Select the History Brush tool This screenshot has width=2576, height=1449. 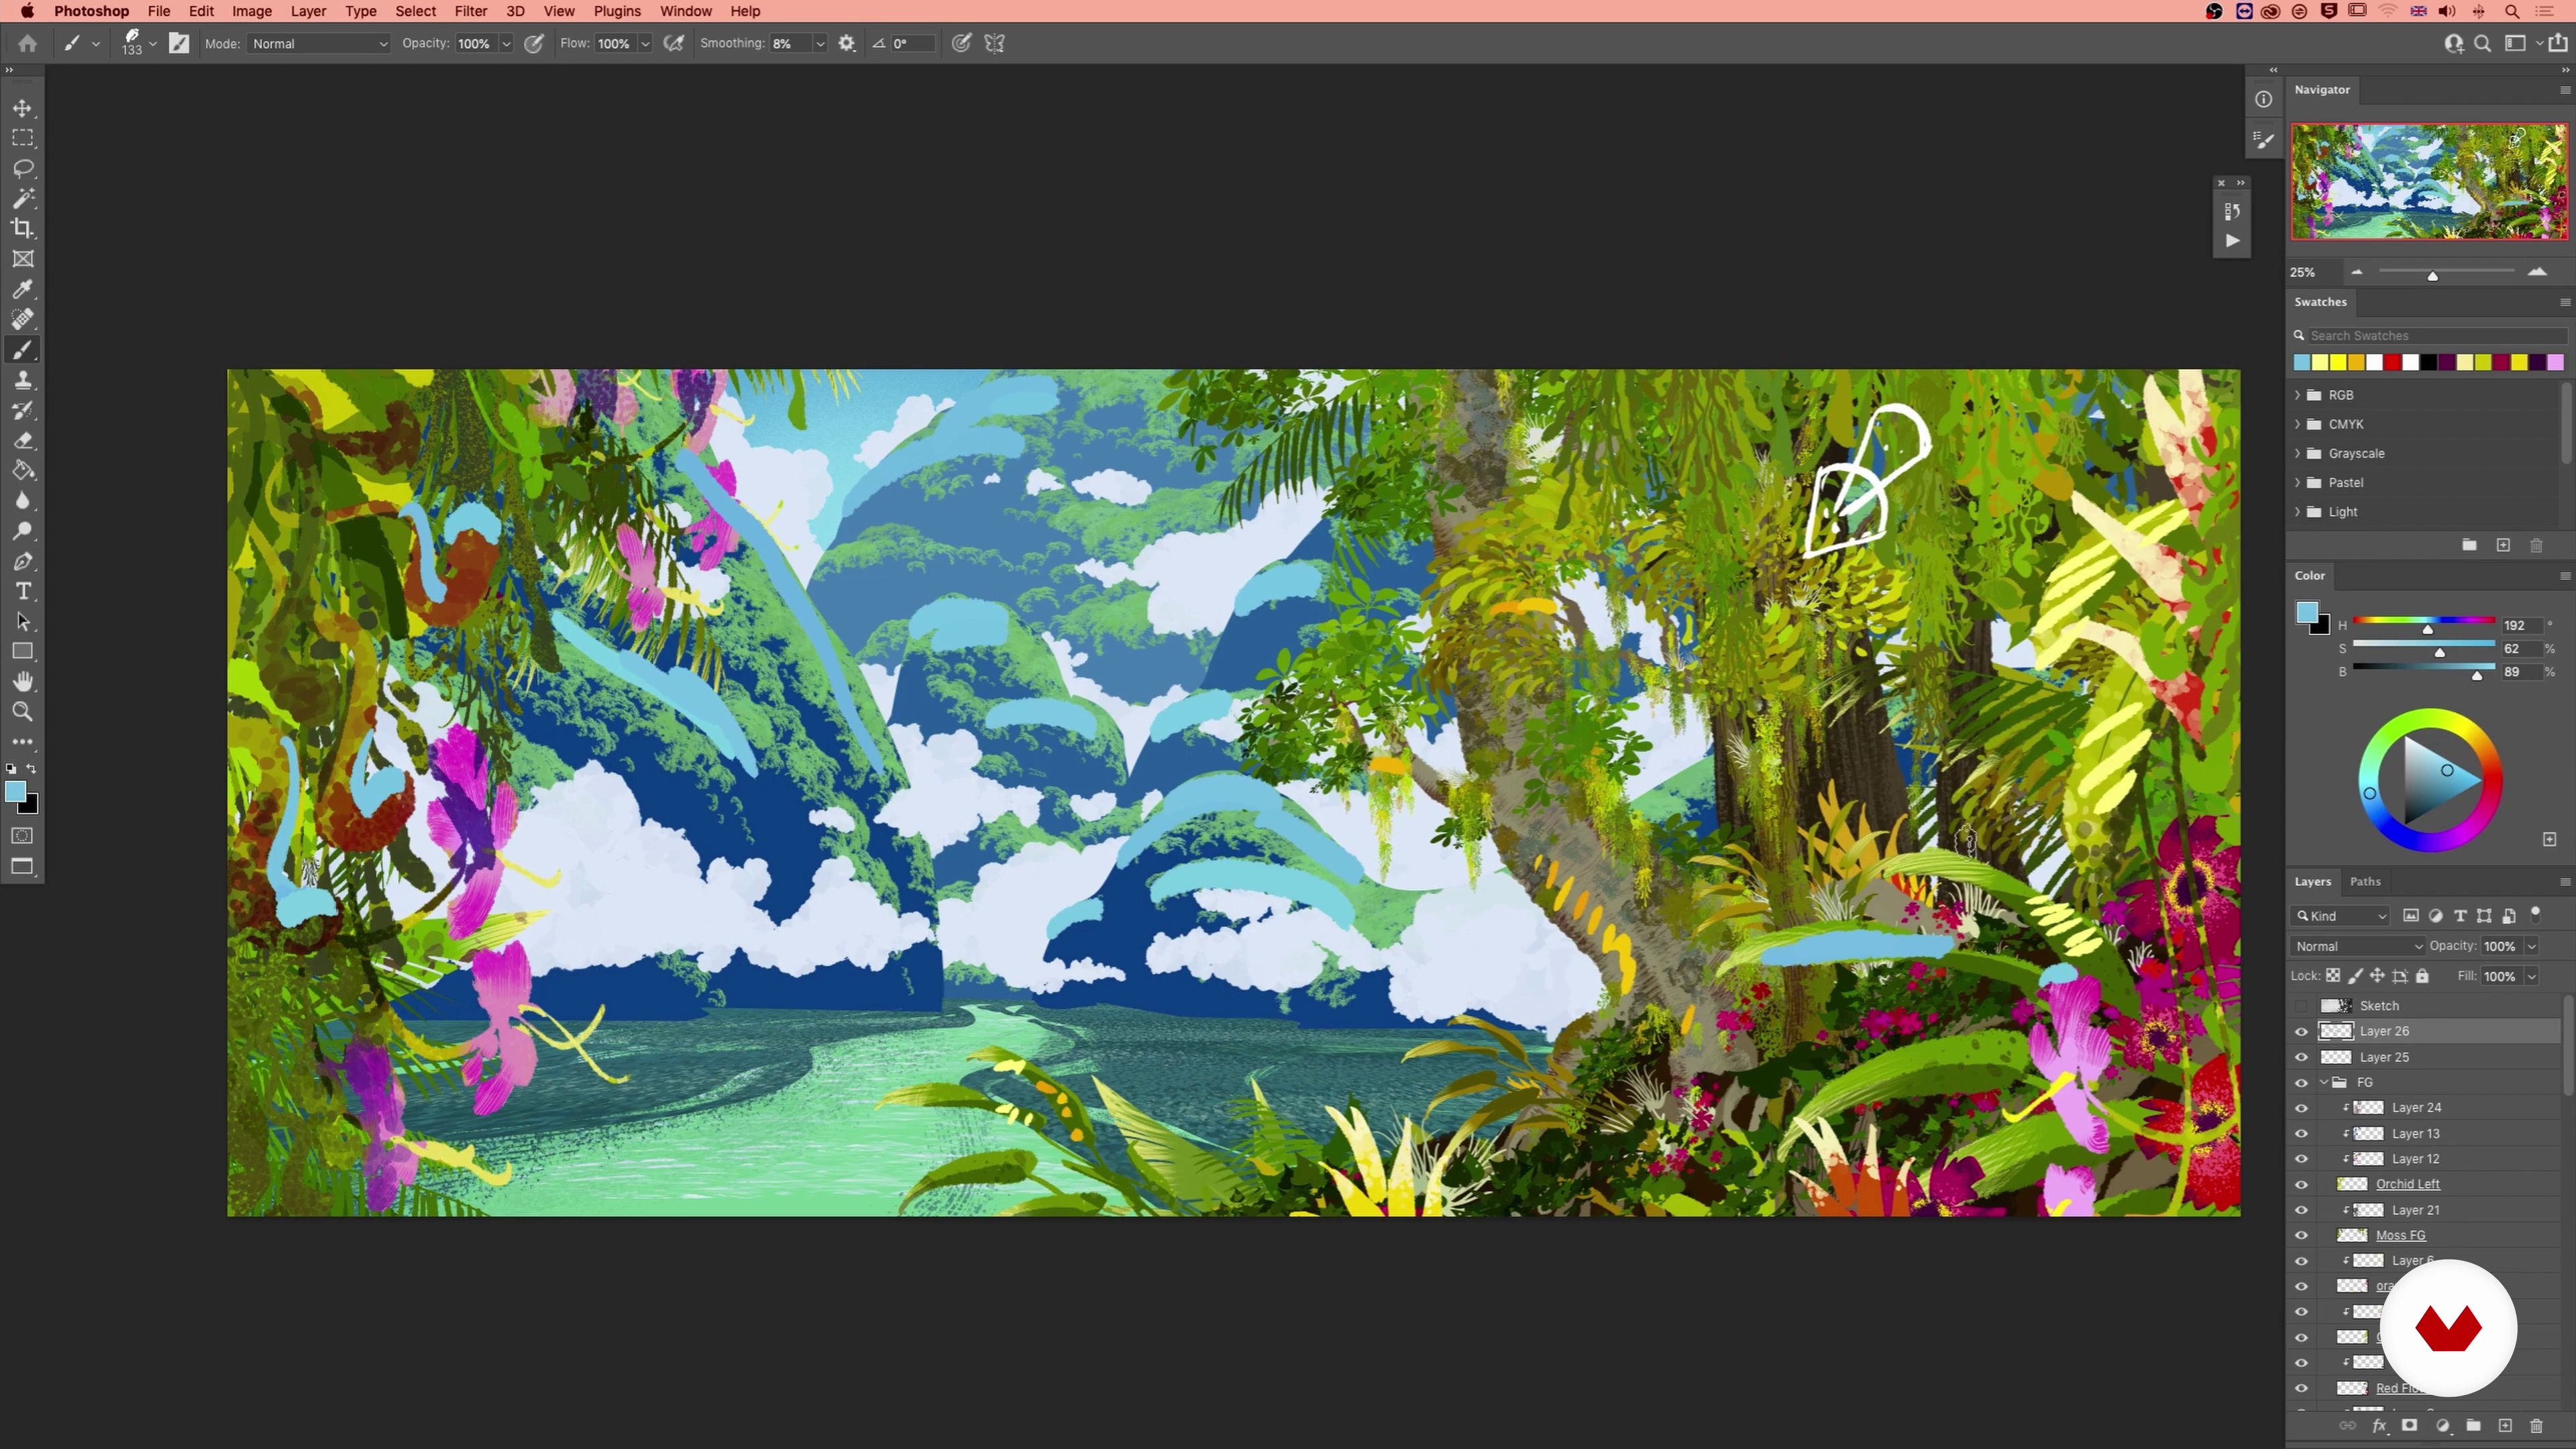22,410
